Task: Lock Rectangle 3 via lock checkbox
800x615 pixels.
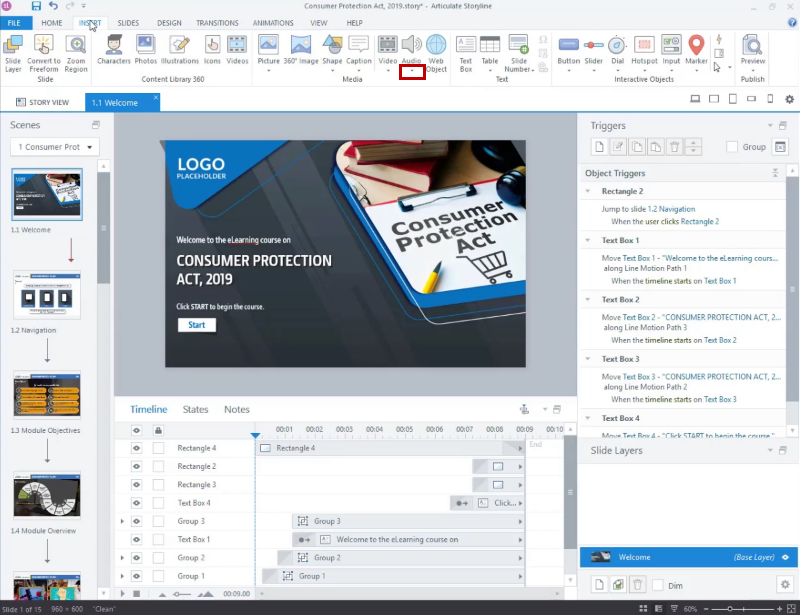Action: 159,485
